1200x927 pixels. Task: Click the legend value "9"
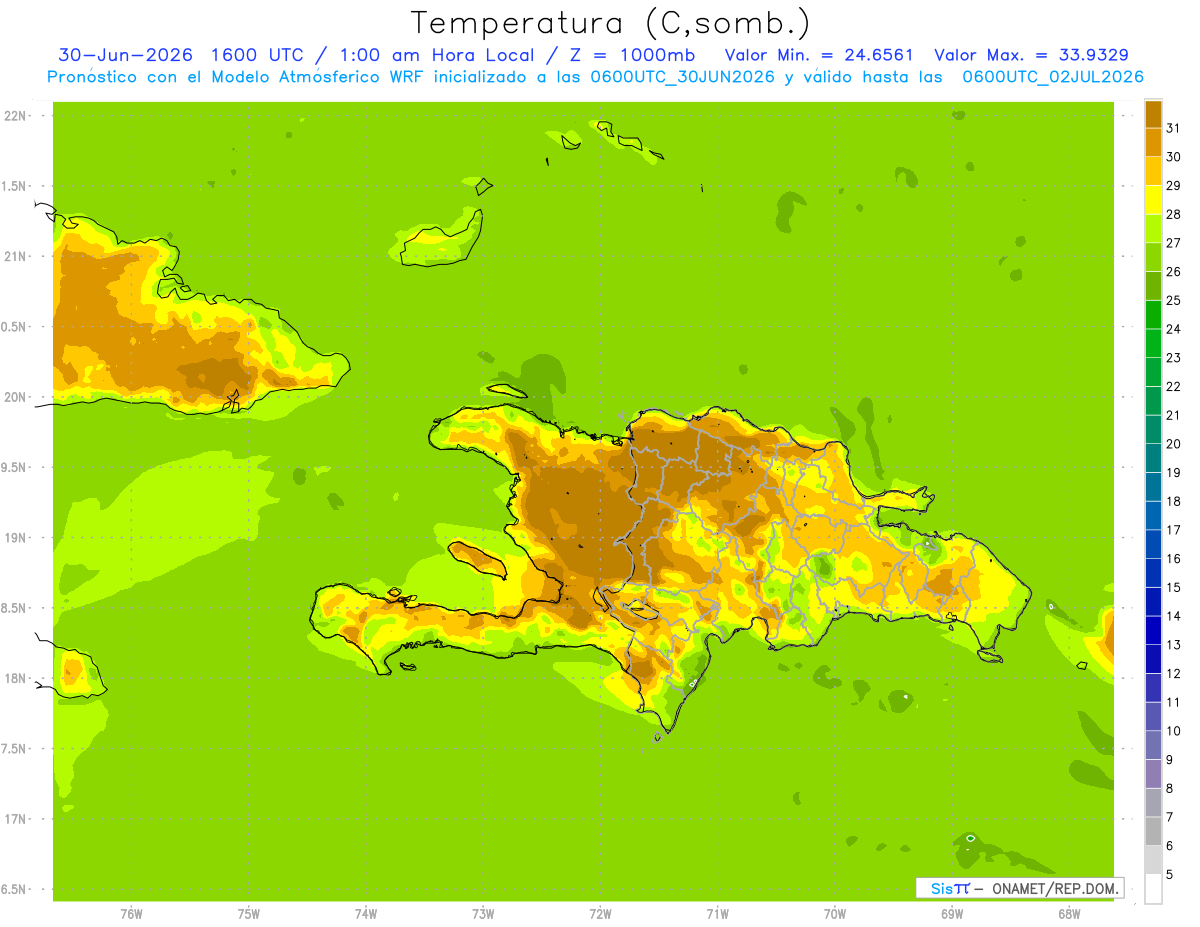coord(1170,760)
